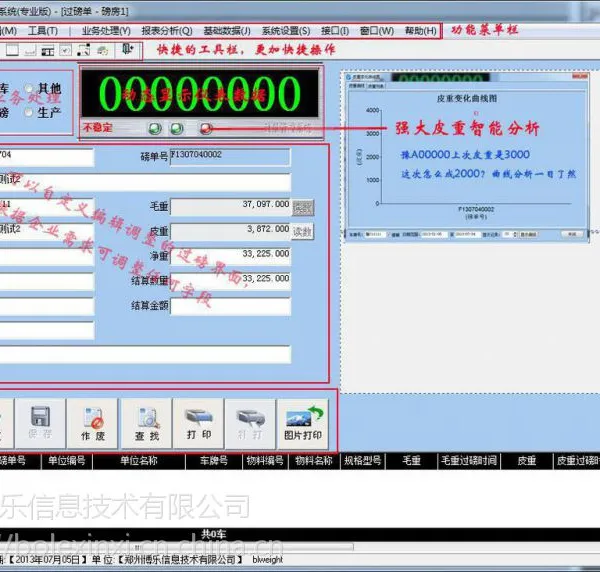Click the dotted selection region toolbar icon

click(84, 50)
